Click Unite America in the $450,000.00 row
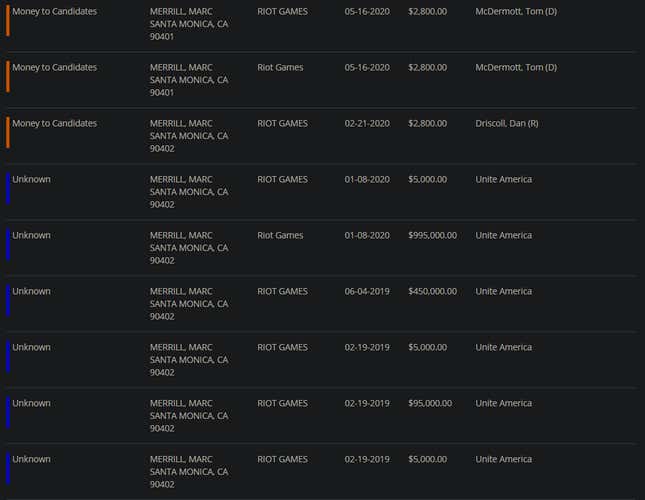 [x=503, y=291]
